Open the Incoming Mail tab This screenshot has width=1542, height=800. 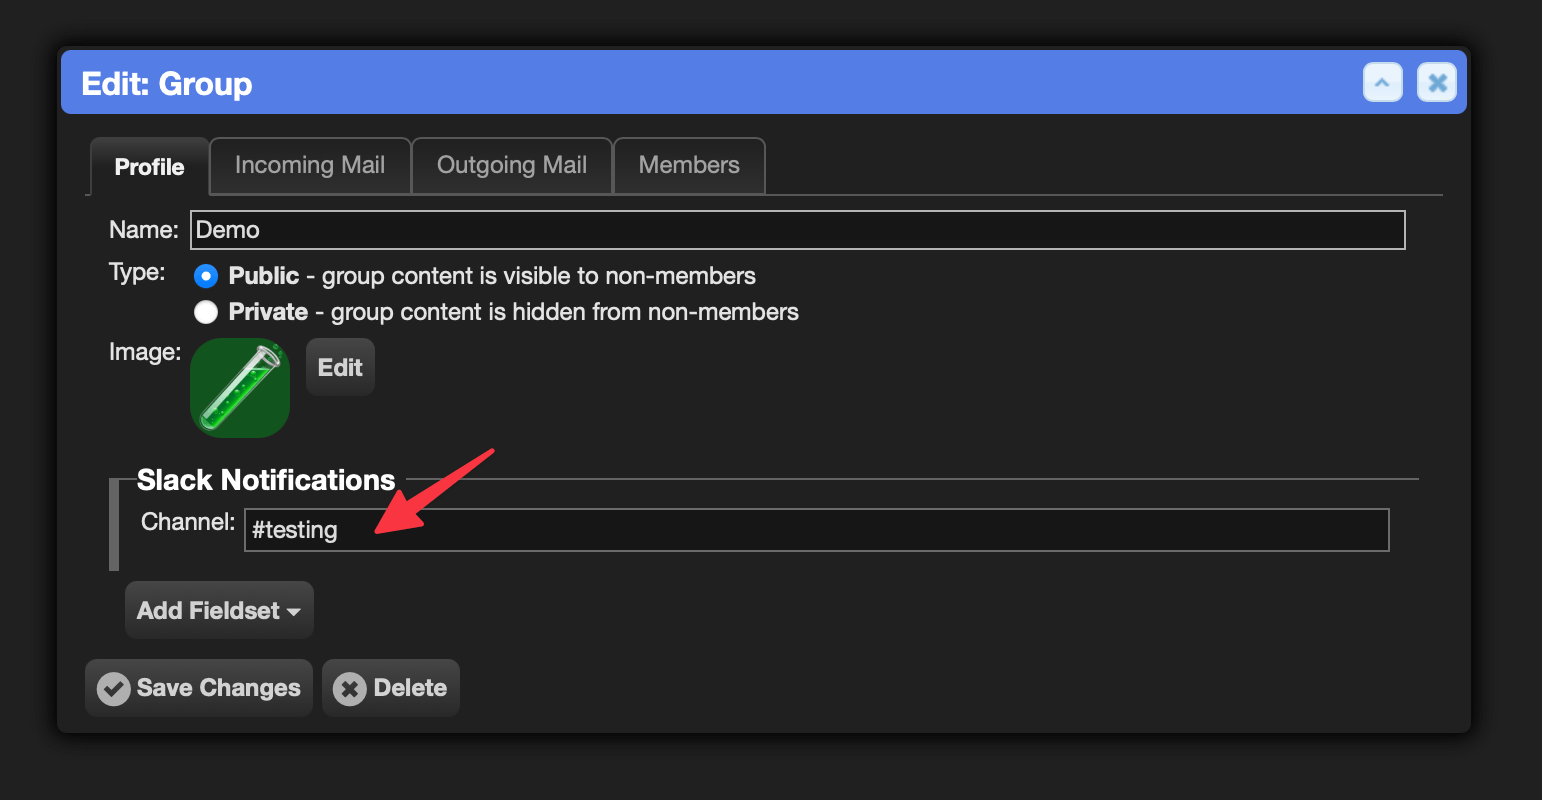[x=310, y=165]
